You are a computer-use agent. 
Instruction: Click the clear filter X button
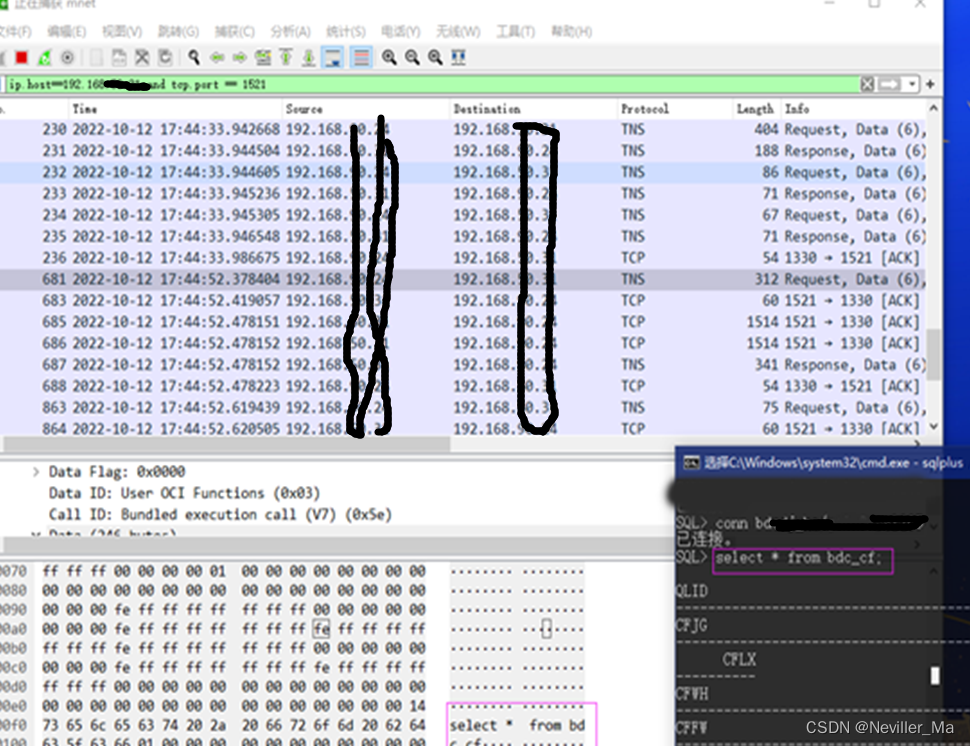coord(866,84)
